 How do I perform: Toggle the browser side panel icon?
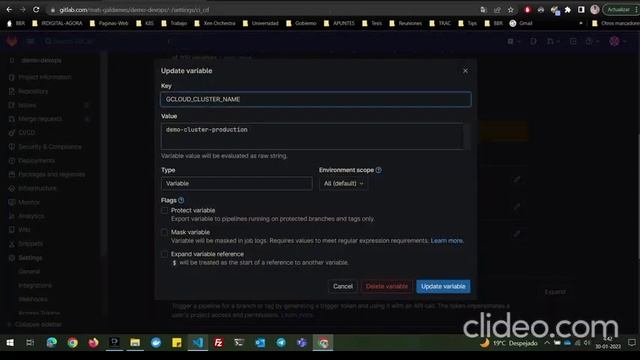[x=581, y=10]
